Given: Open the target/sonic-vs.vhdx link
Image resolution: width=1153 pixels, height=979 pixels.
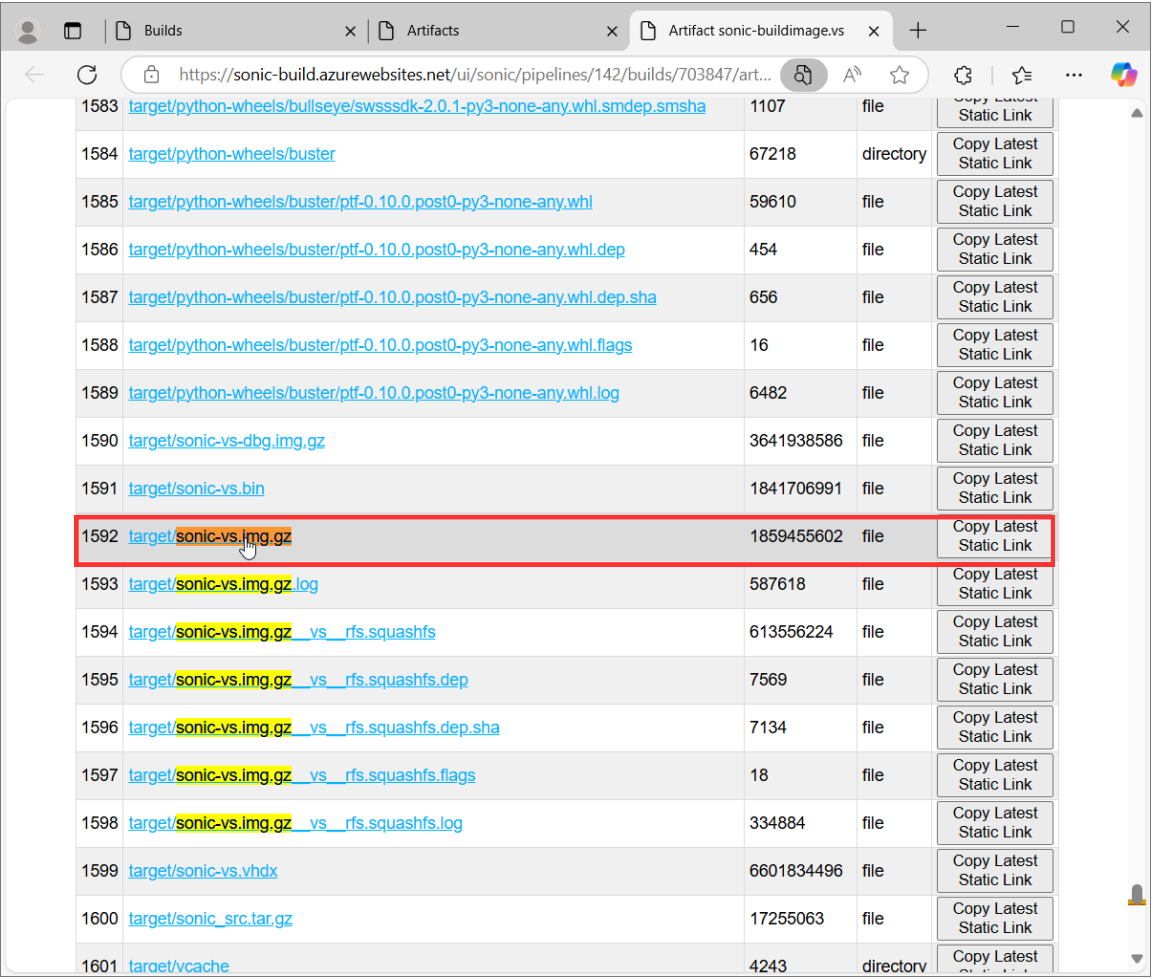Looking at the screenshot, I should point(203,871).
